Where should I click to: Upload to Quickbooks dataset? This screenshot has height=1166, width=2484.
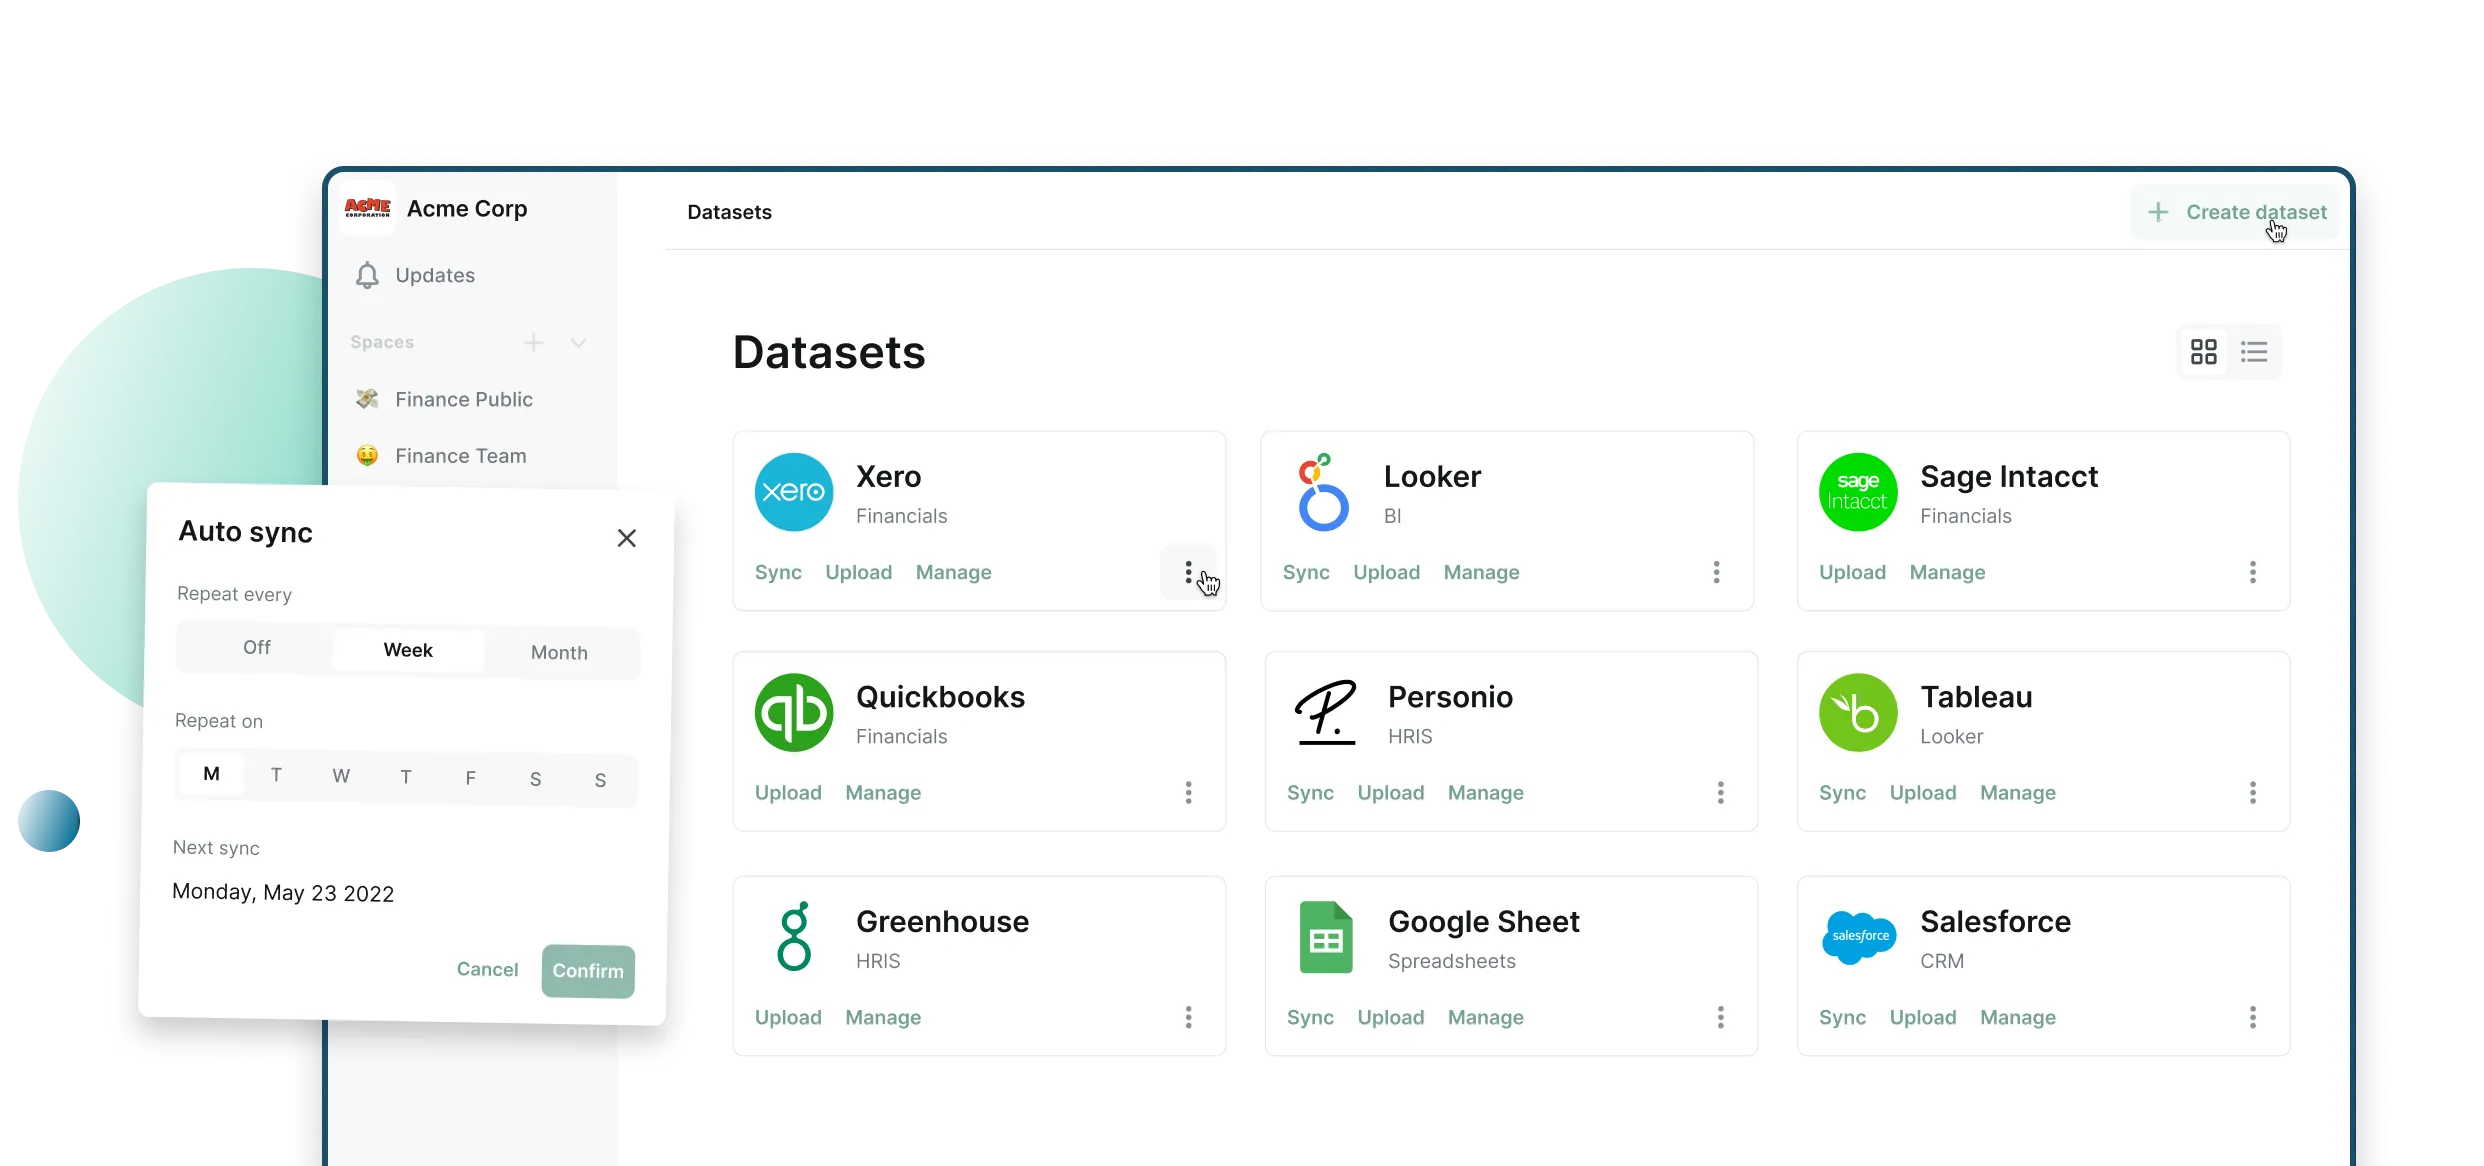[x=788, y=793]
